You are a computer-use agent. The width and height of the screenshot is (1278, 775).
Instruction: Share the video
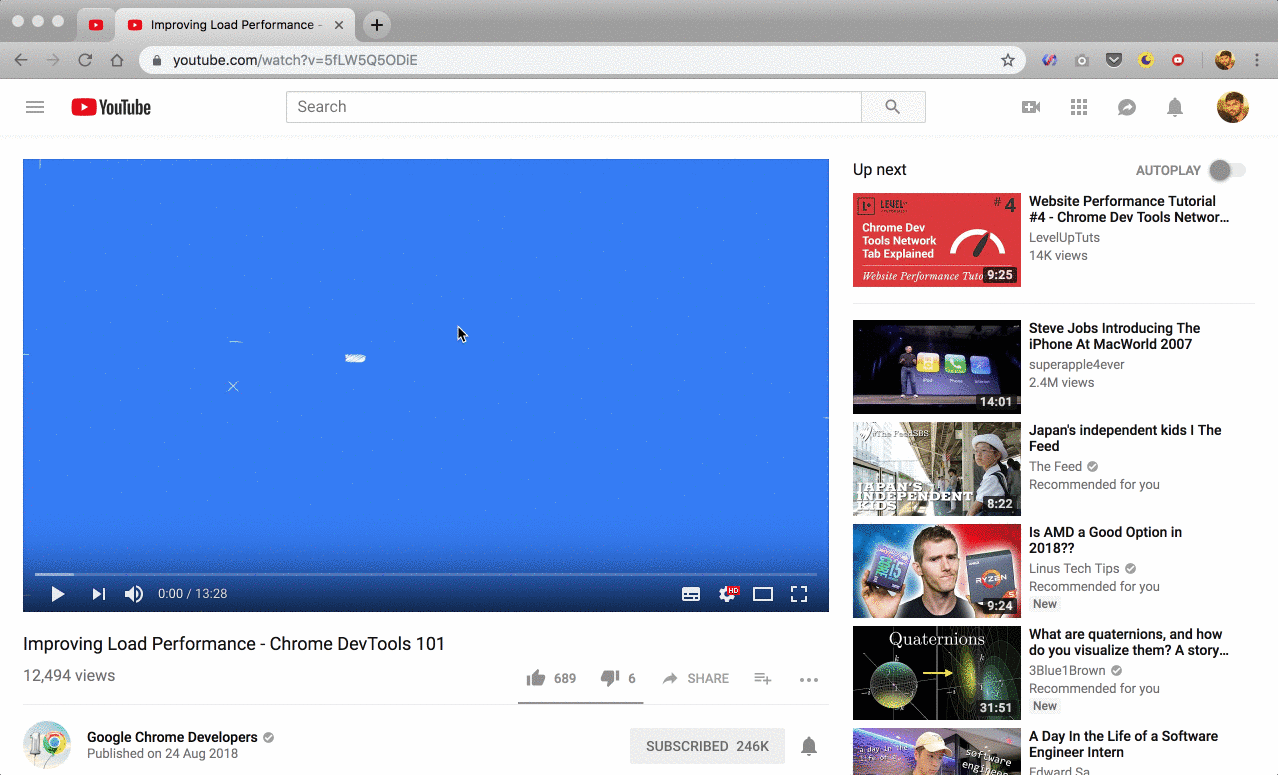coord(695,678)
